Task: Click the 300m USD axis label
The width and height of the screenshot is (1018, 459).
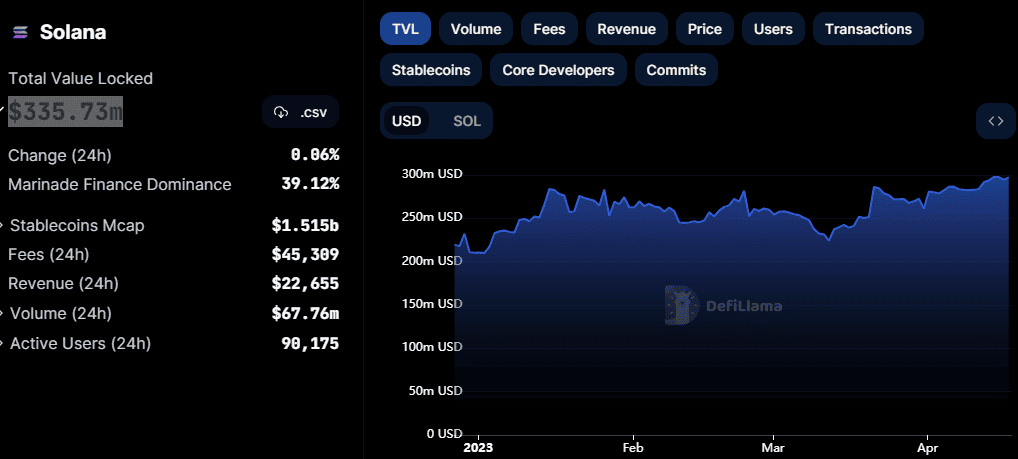Action: (x=433, y=174)
